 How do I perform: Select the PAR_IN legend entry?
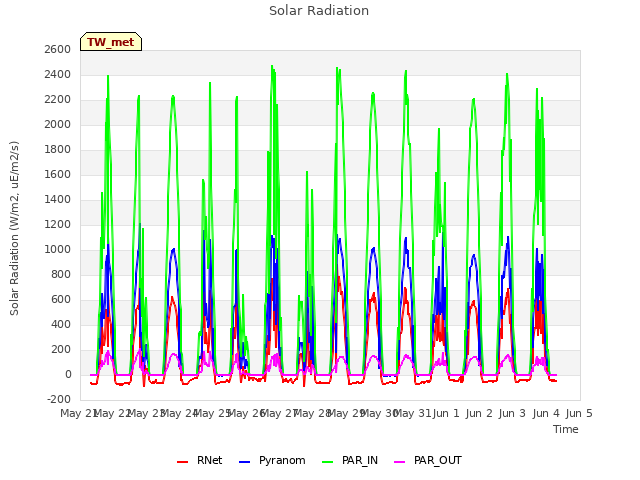click(x=350, y=460)
